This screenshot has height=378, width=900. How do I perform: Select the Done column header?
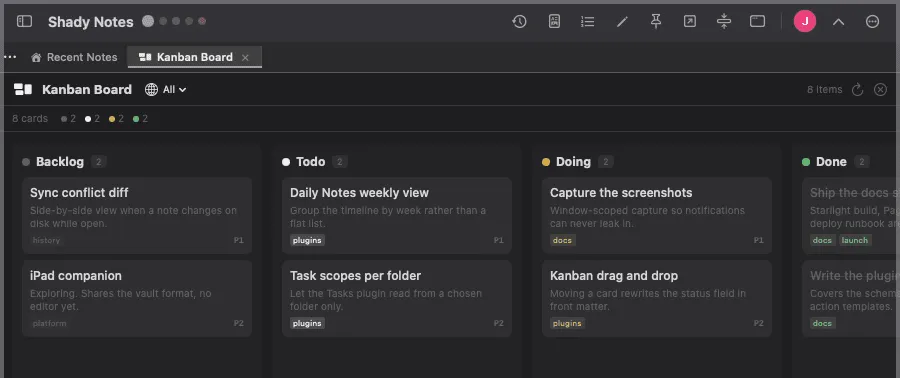[831, 162]
